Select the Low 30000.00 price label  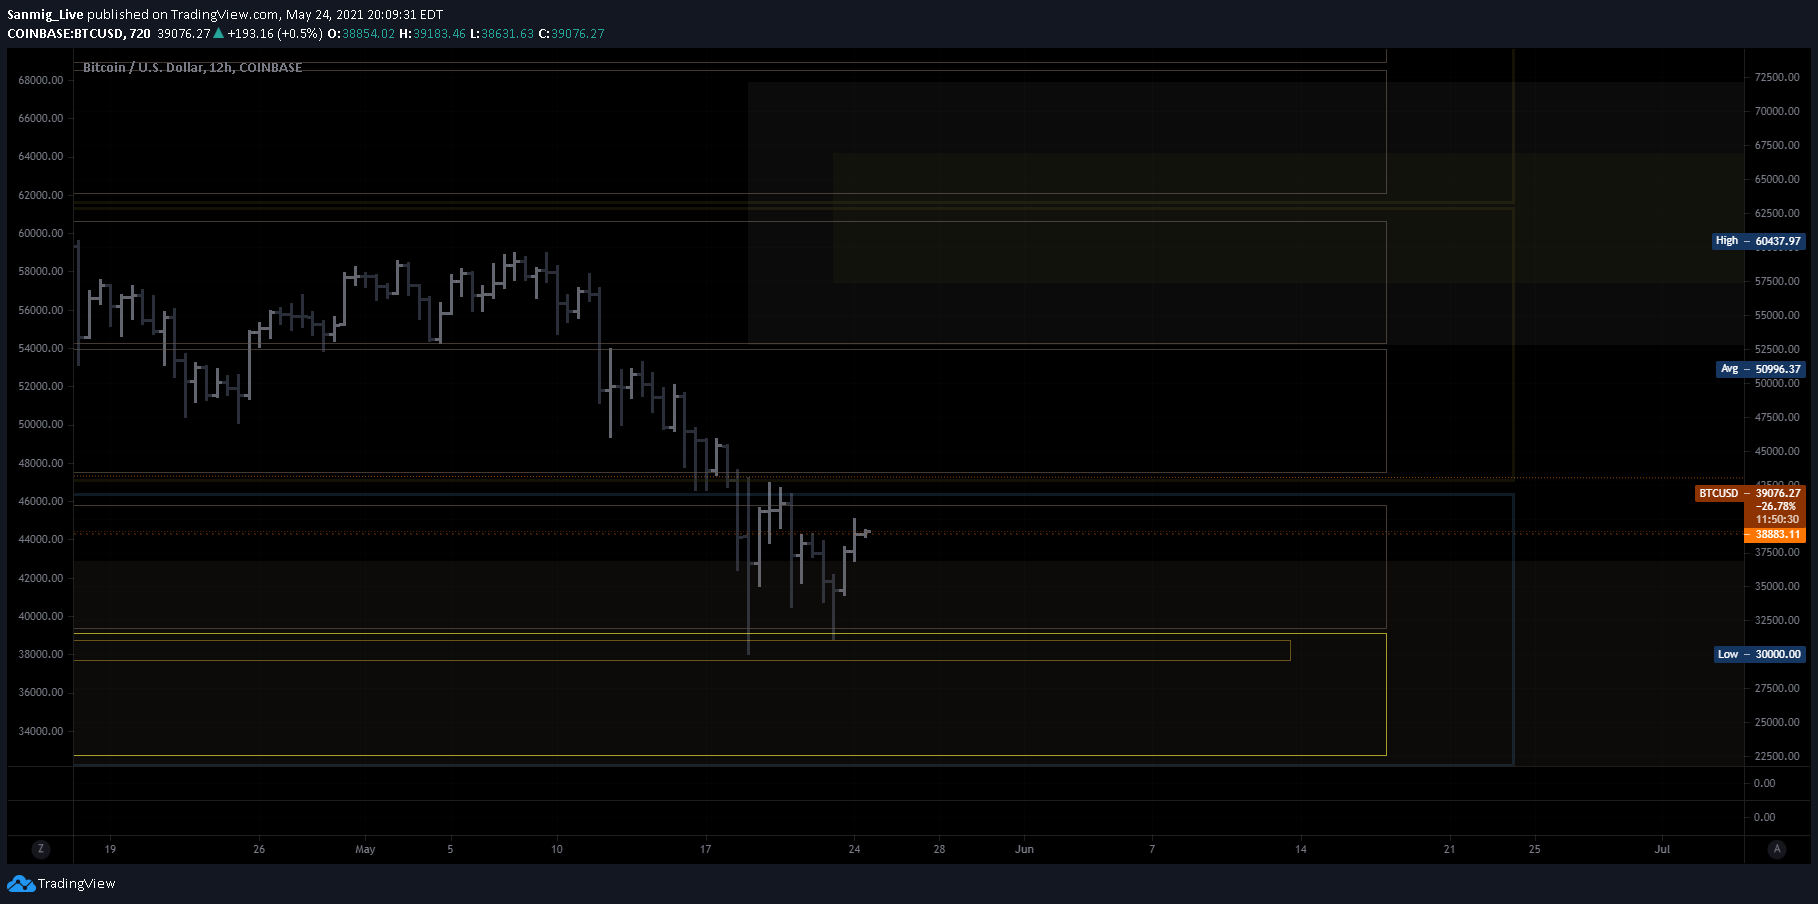coord(1760,654)
